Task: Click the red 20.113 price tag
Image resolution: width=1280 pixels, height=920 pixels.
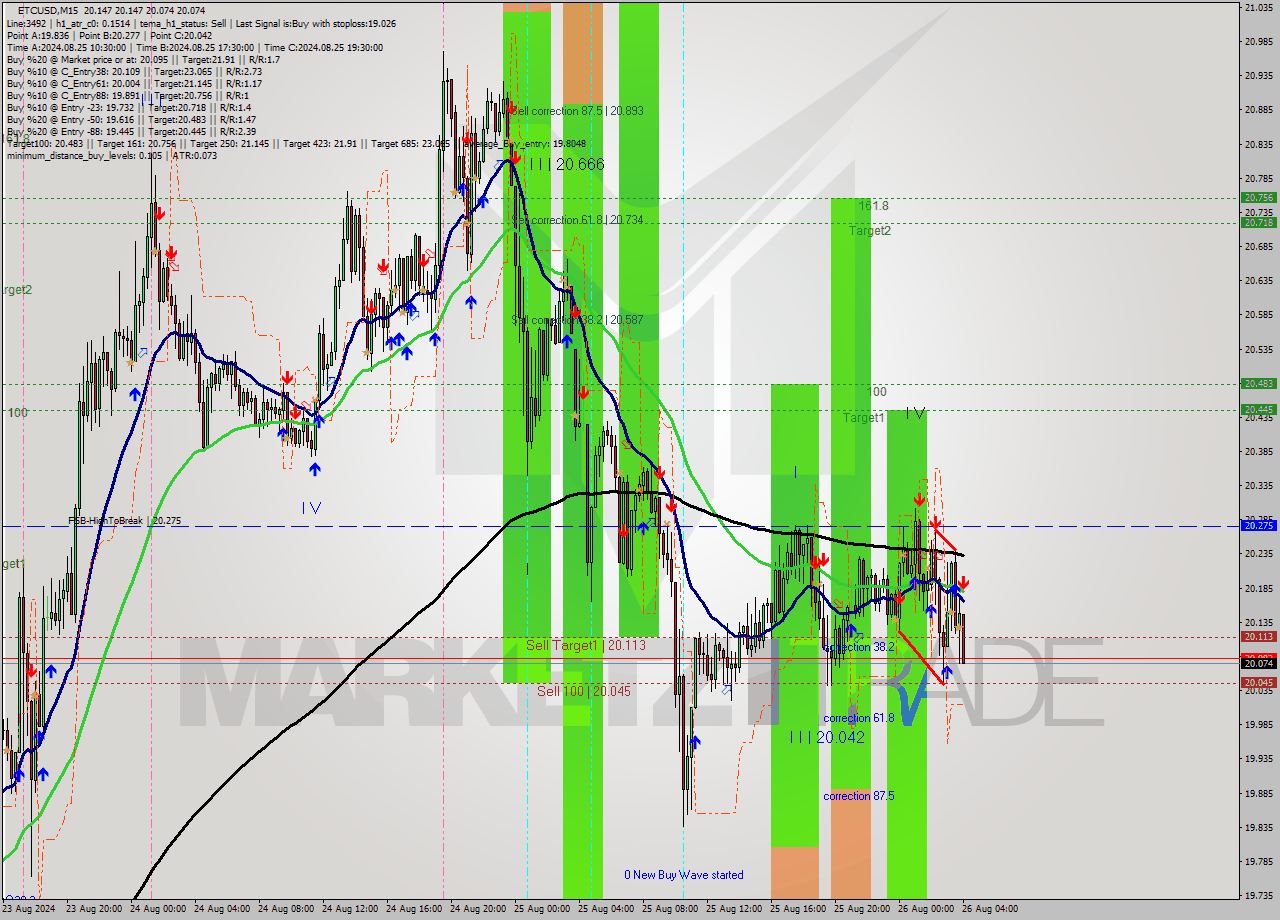Action: tap(1258, 636)
